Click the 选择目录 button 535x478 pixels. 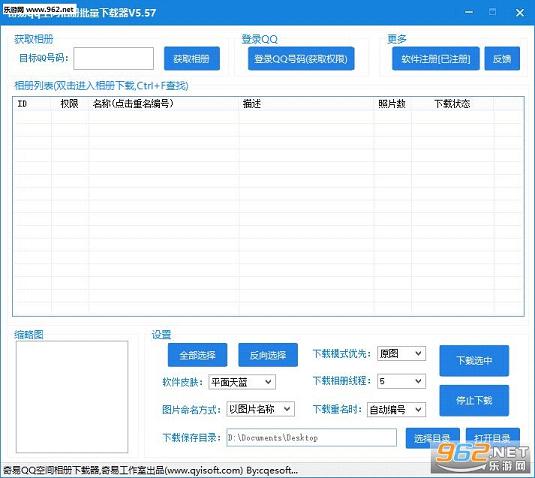tap(432, 438)
